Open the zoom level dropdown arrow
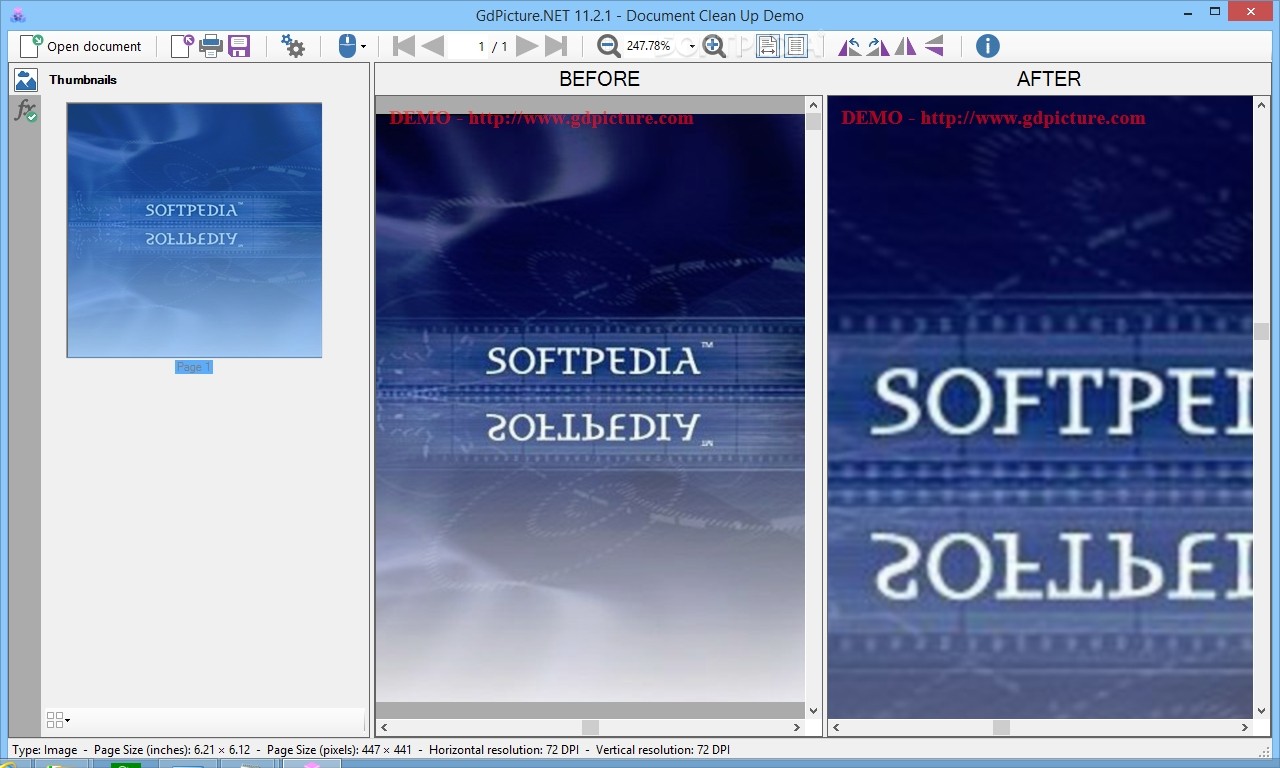The height and width of the screenshot is (768, 1280). [692, 47]
